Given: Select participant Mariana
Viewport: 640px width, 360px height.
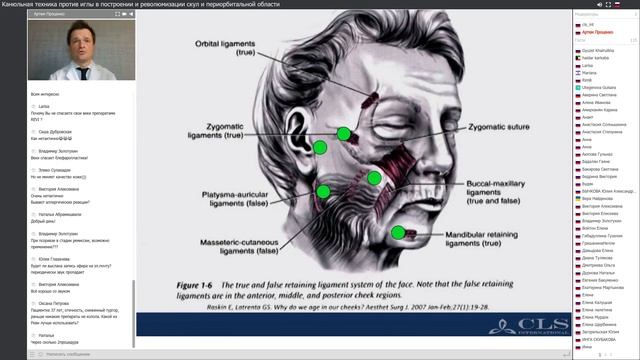Looking at the screenshot, I should 589,73.
